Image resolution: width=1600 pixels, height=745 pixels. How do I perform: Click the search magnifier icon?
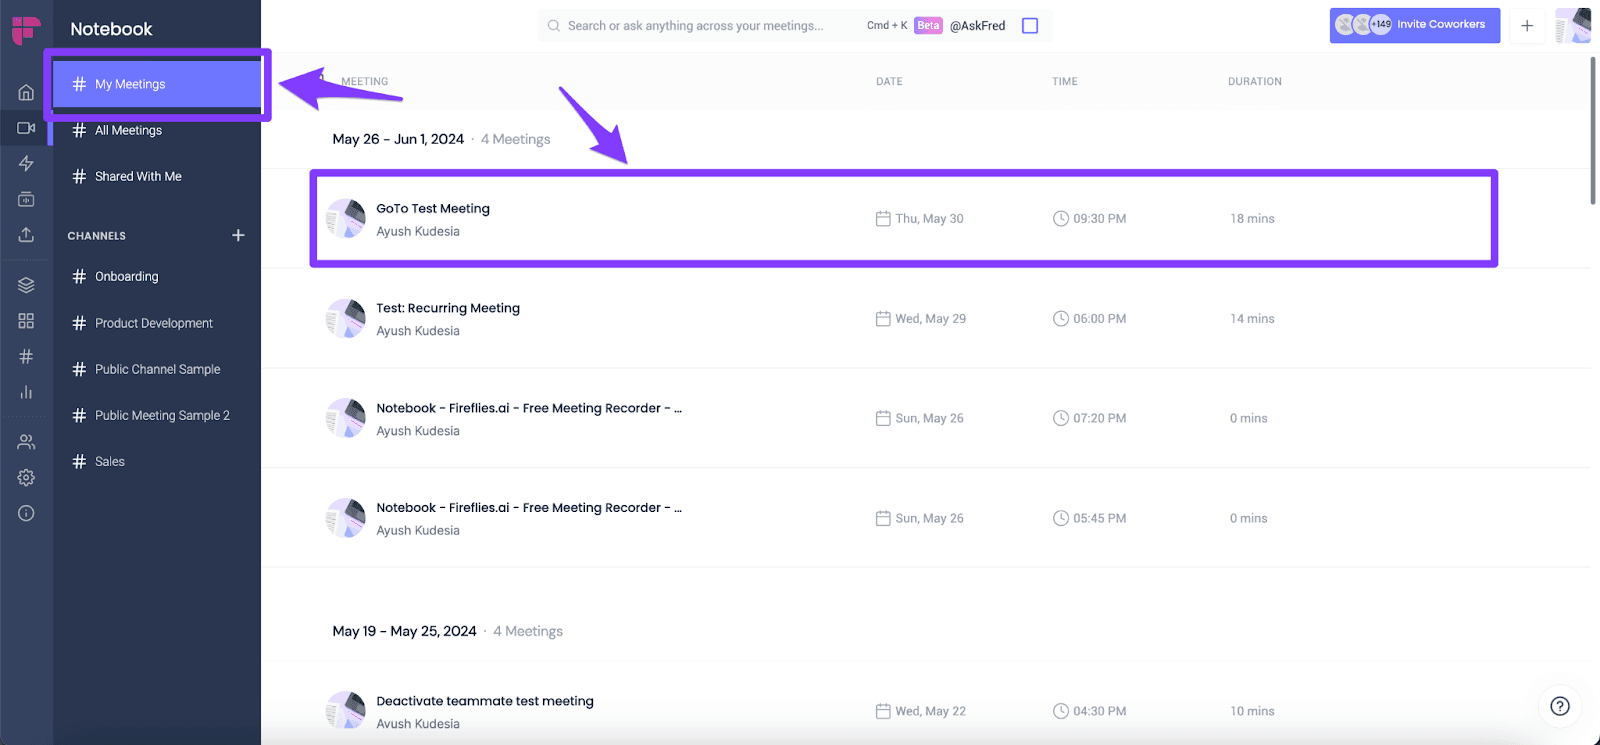tap(554, 26)
